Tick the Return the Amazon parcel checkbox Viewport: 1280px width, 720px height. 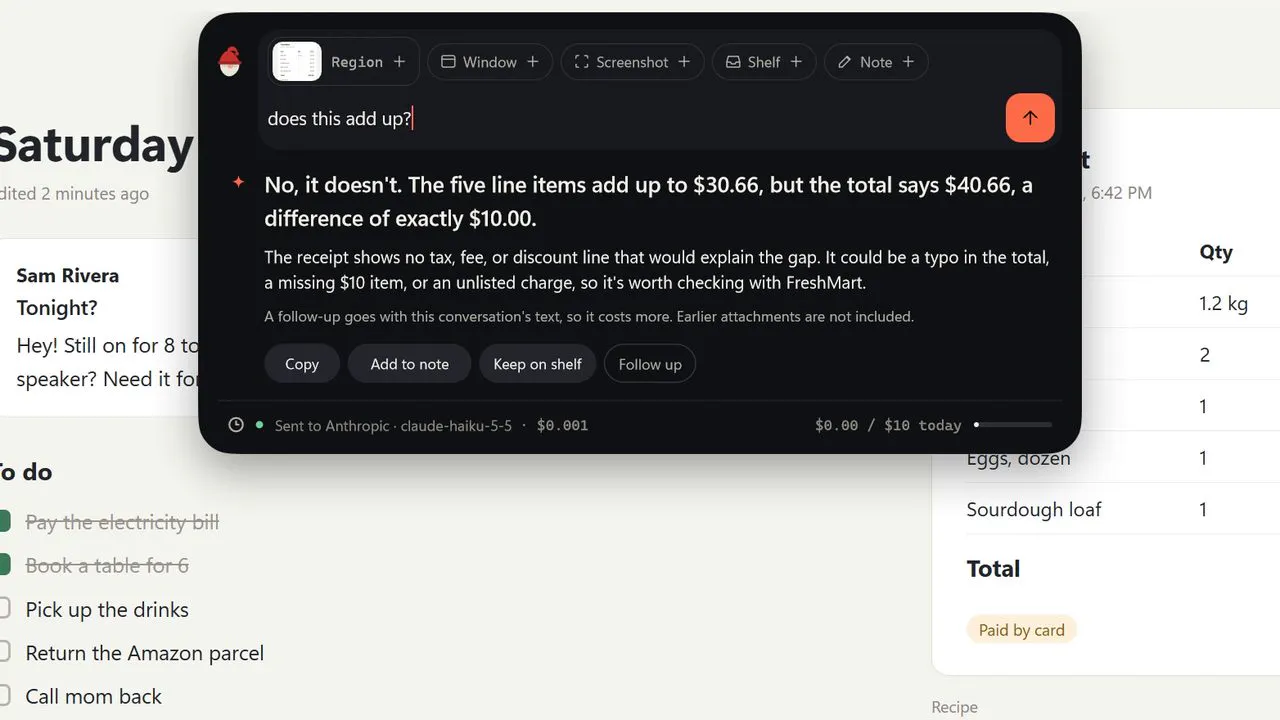pos(4,652)
